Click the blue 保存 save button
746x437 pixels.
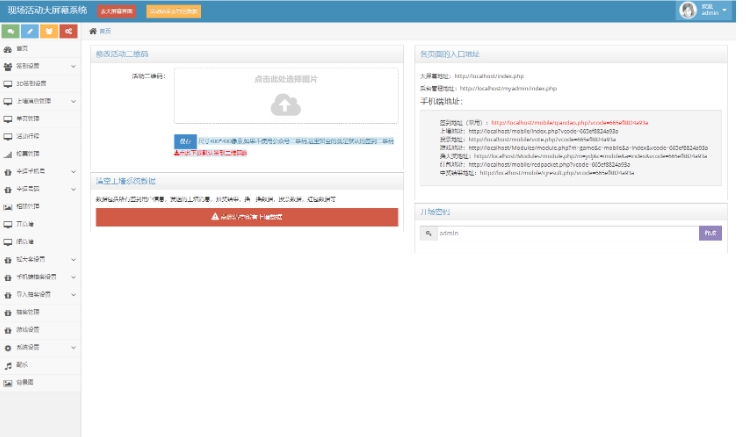(185, 142)
